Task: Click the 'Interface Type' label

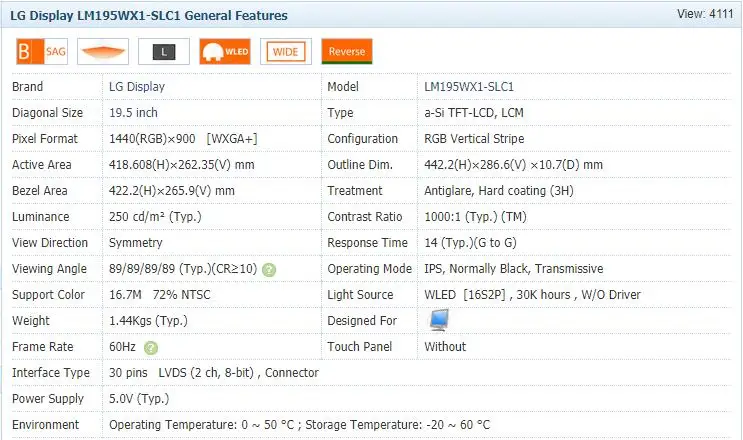Action: click(51, 373)
